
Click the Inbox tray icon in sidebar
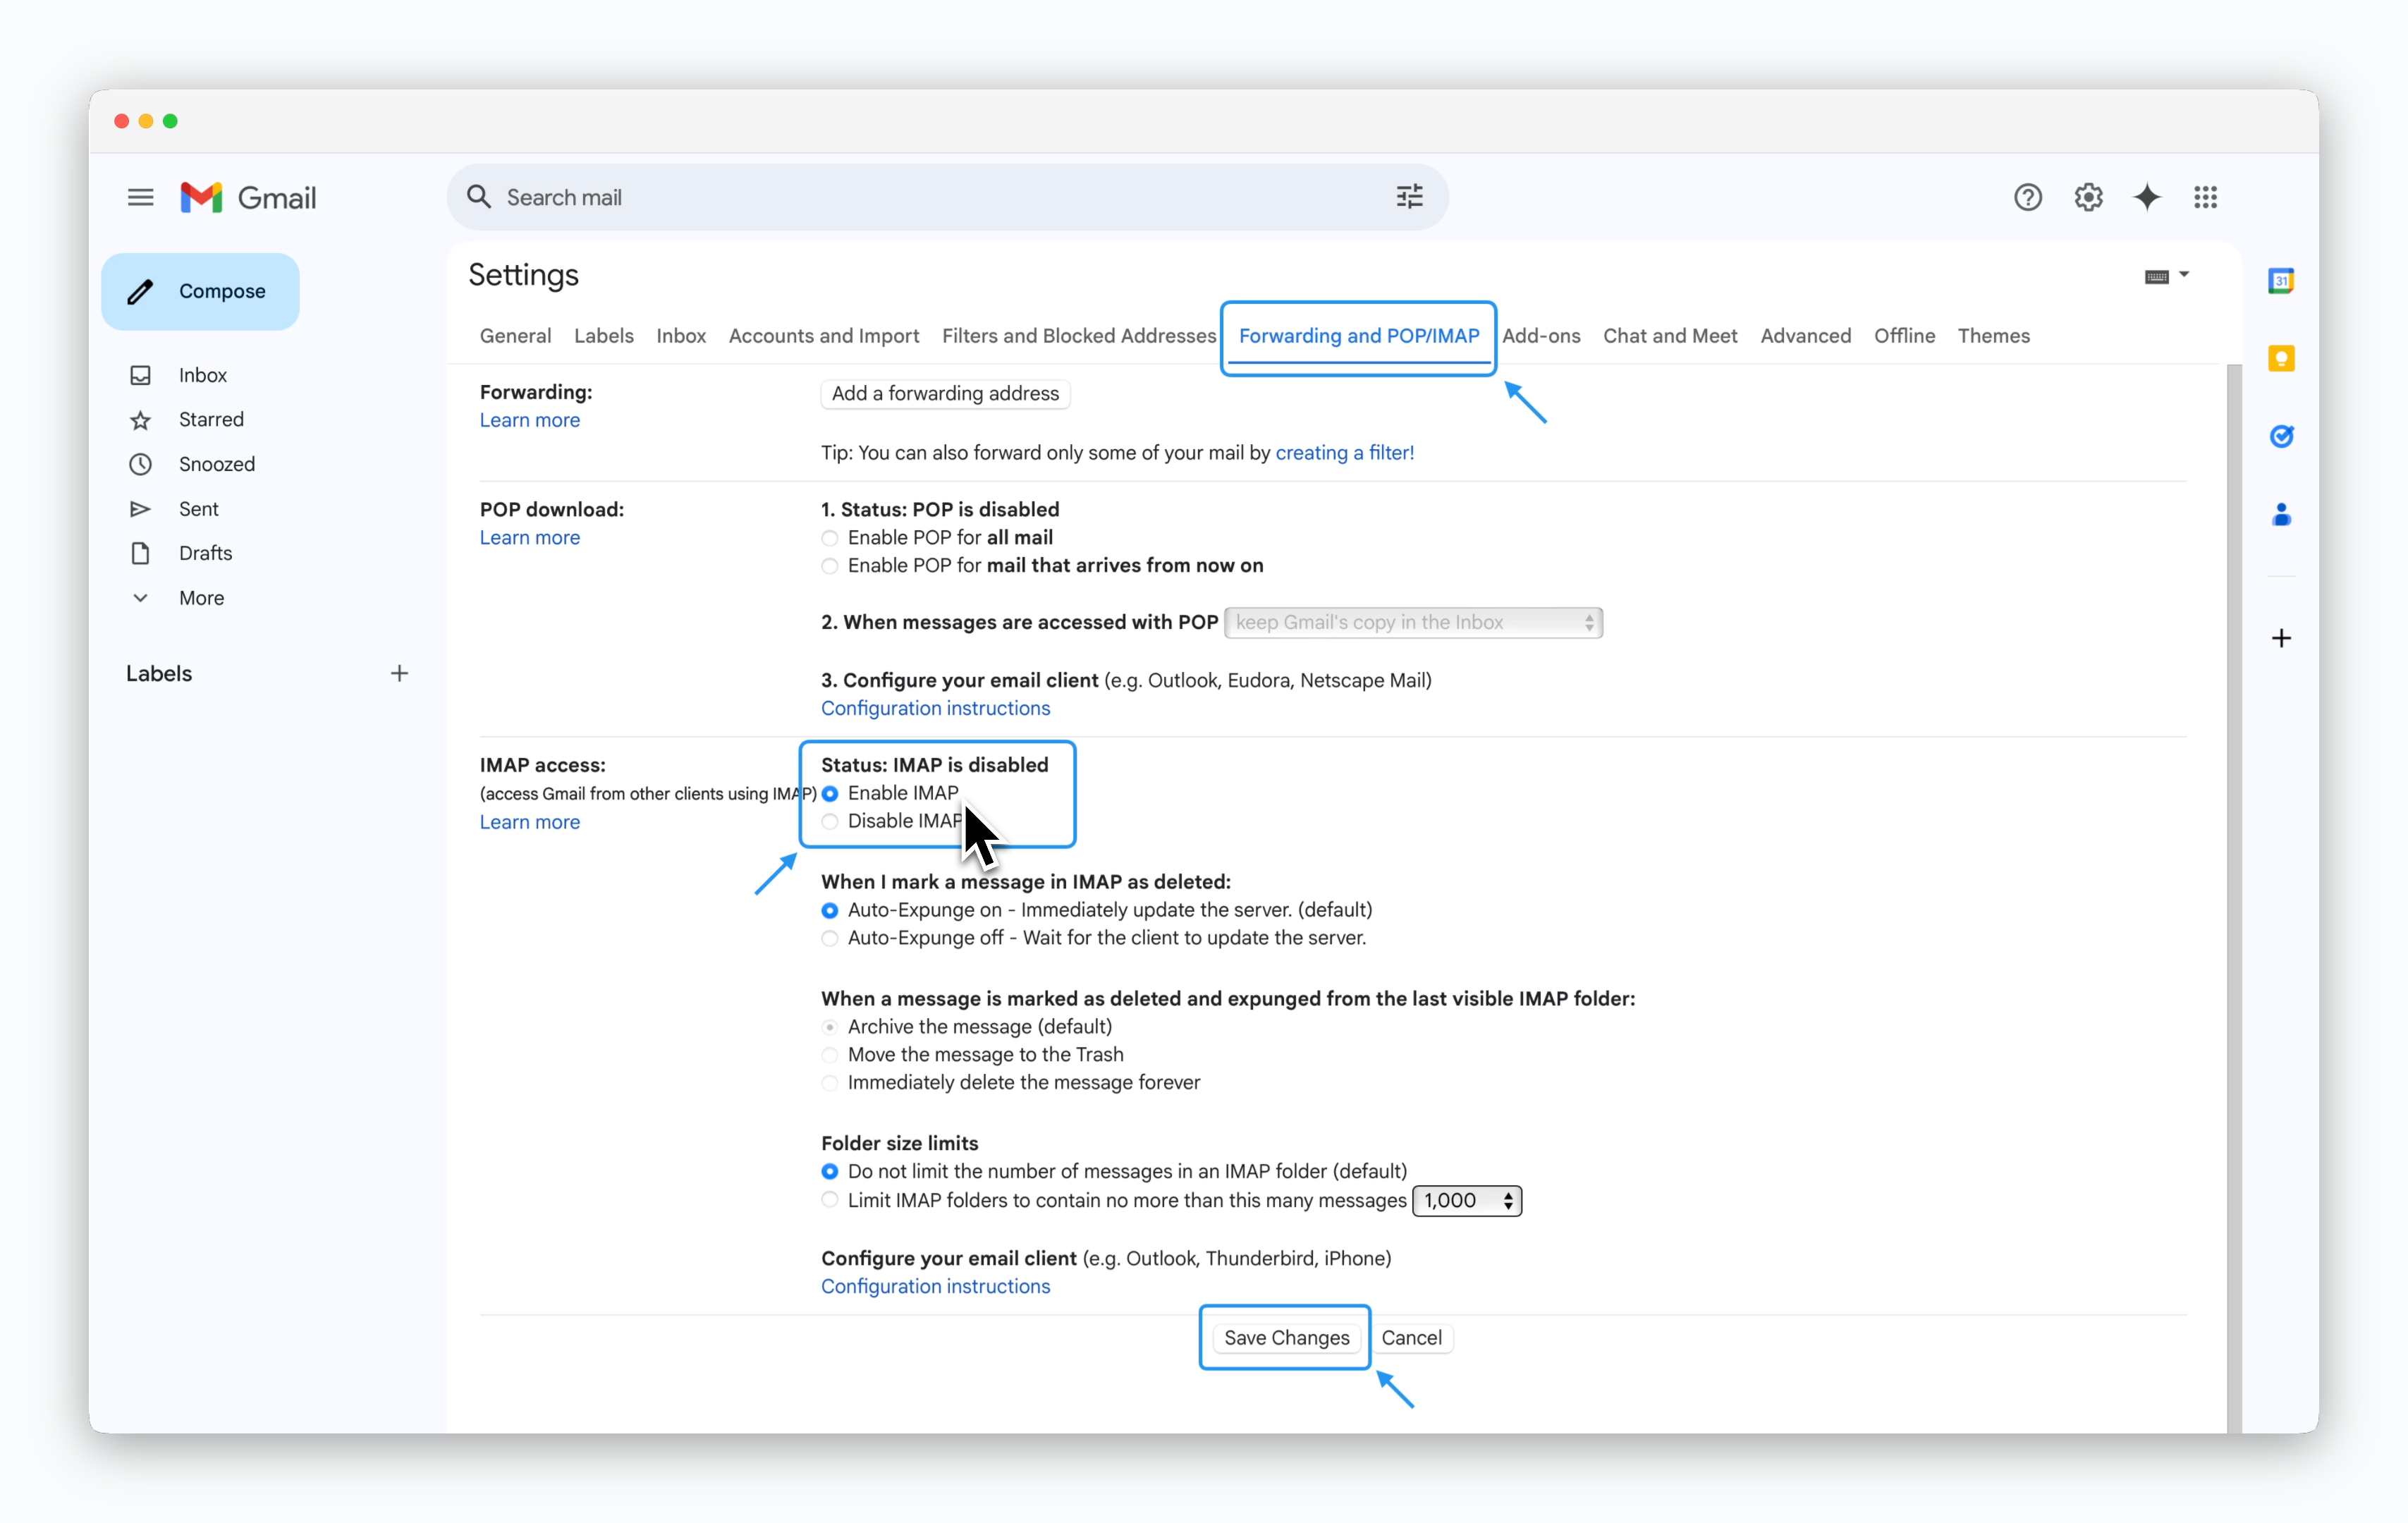140,375
